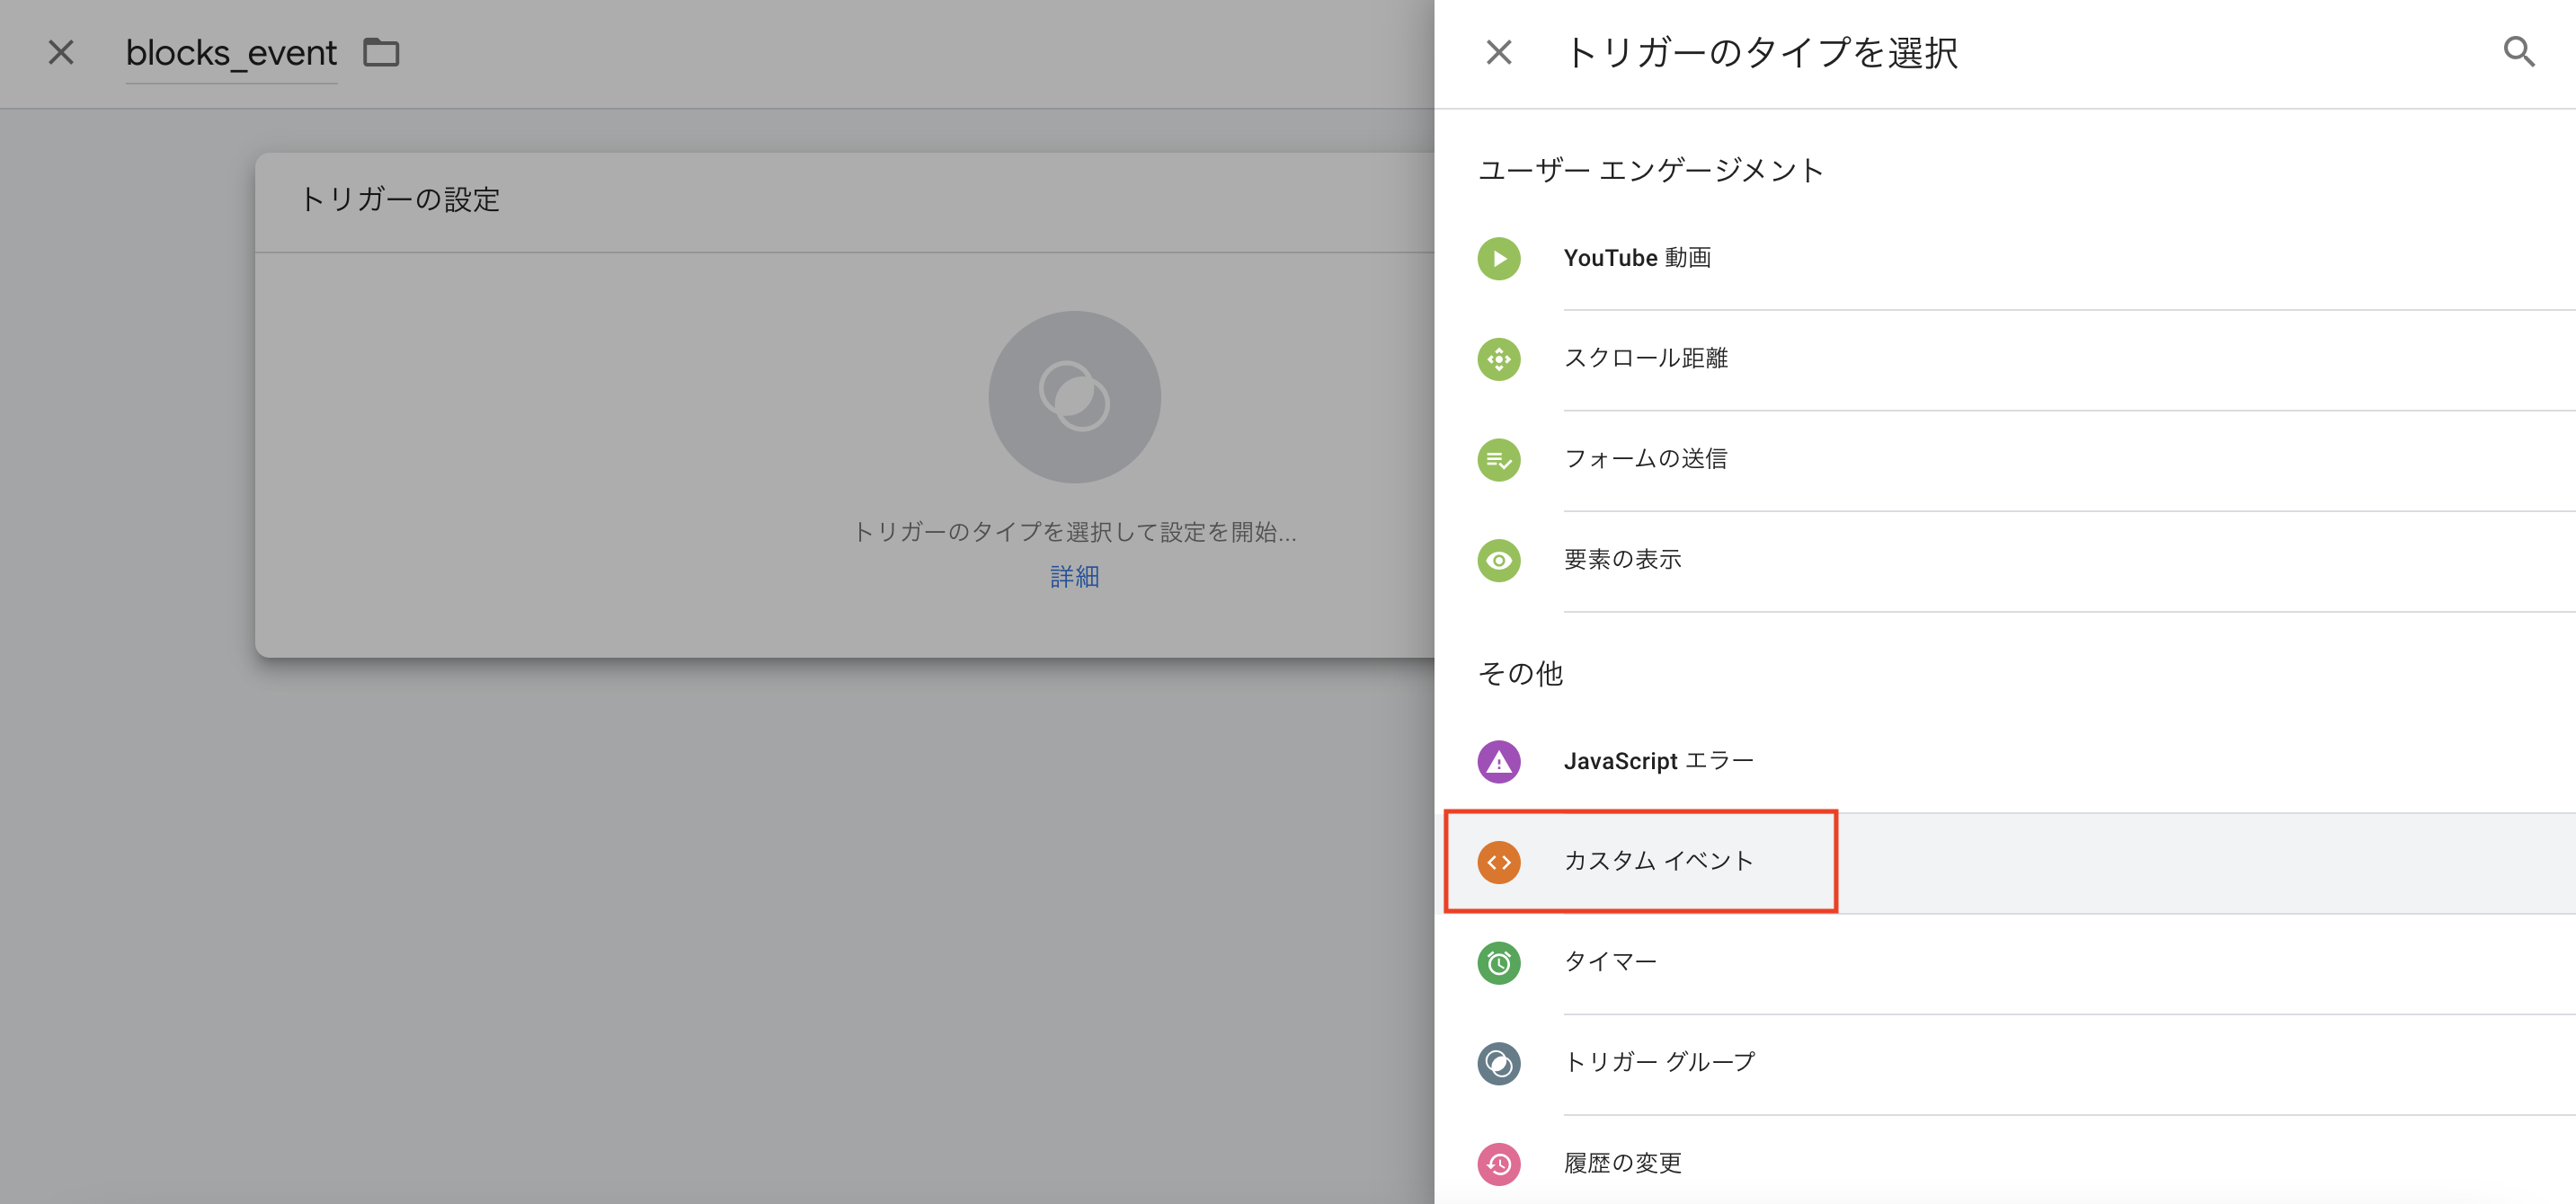Choose タイマー trigger type
Image resolution: width=2576 pixels, height=1204 pixels.
[x=2005, y=964]
